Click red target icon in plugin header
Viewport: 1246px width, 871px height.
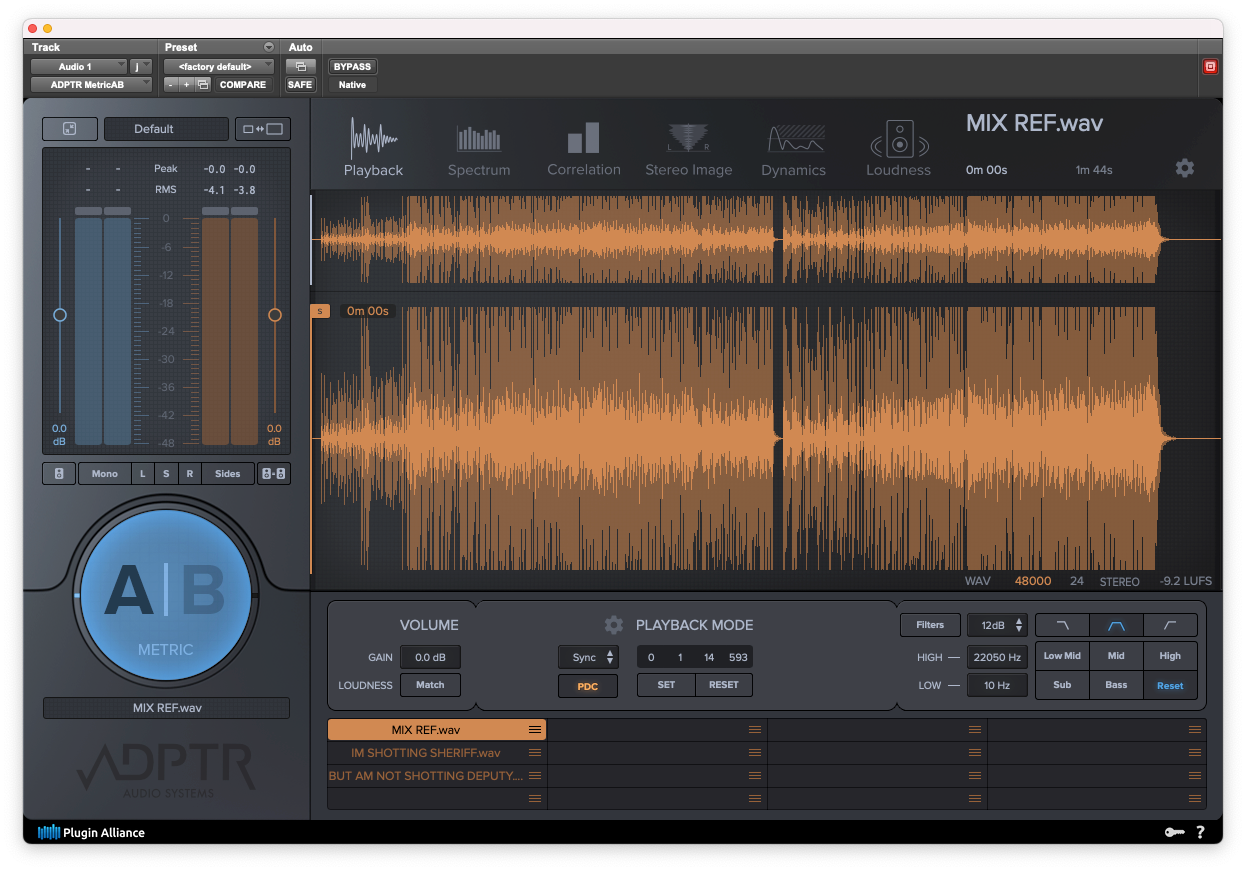1210,67
